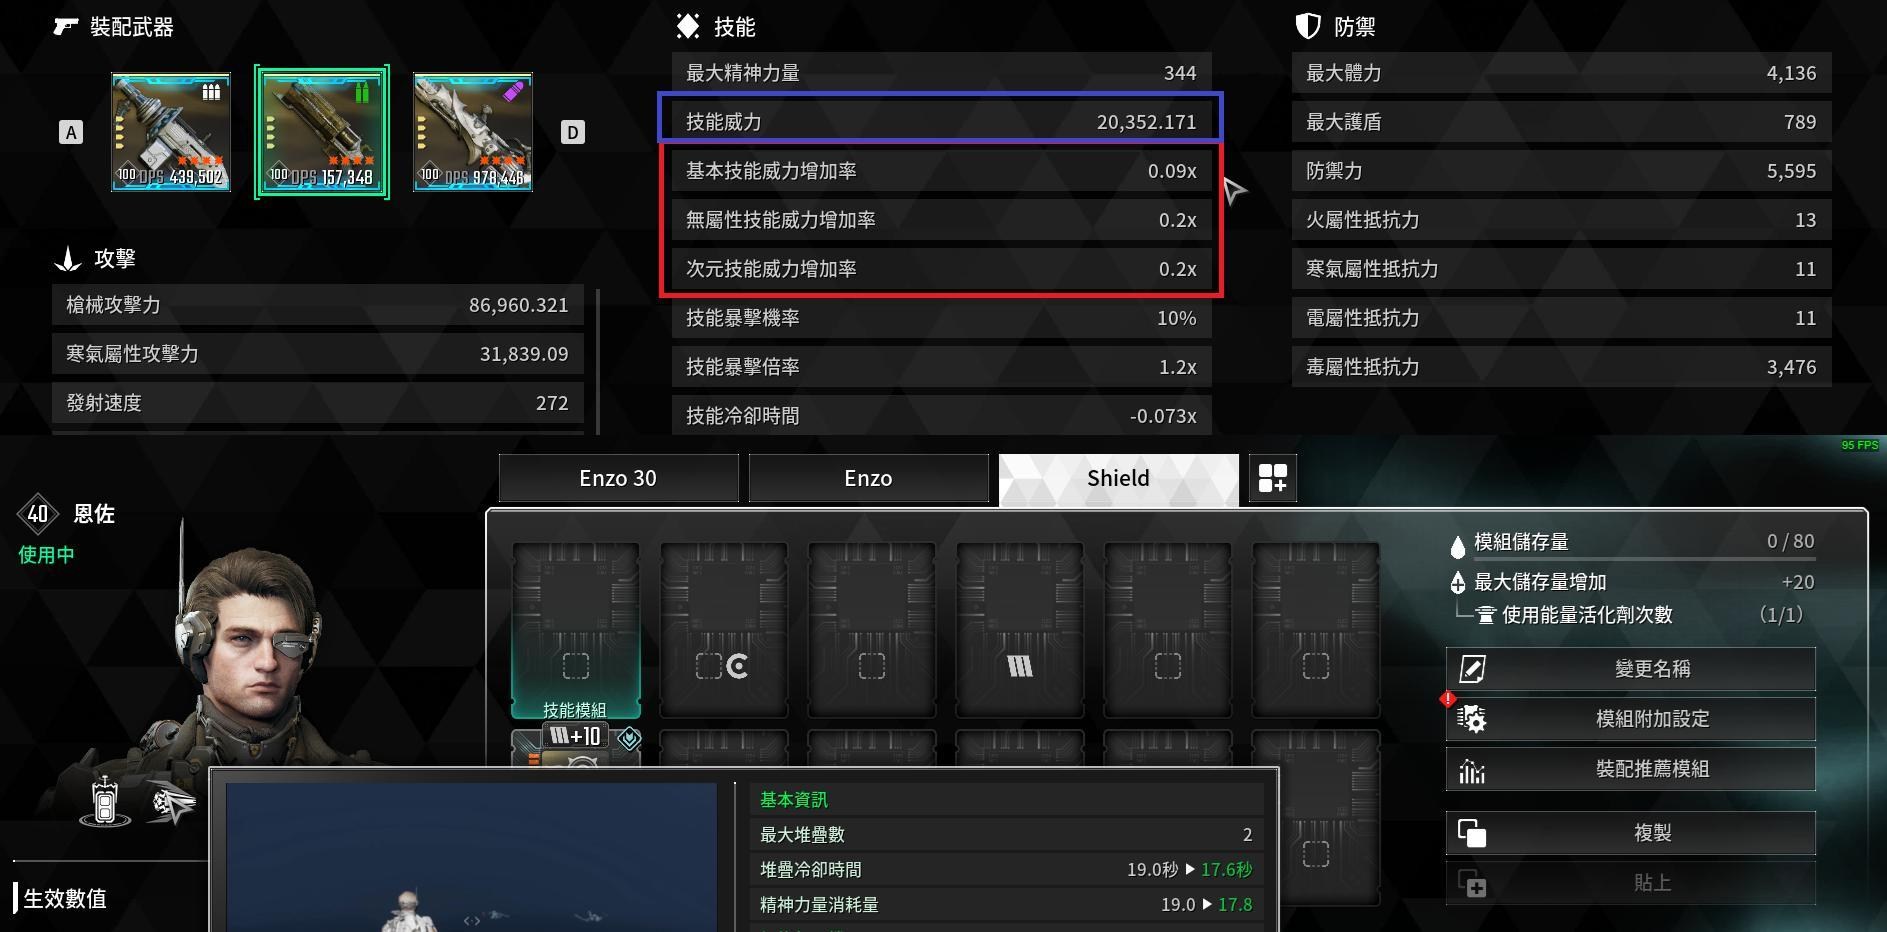Screen dimensions: 1887x932
Task: Click the 複製 copy icon
Action: click(x=1472, y=833)
